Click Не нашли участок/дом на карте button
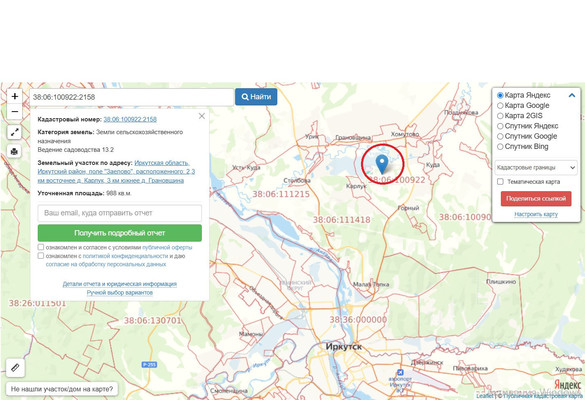The image size is (585, 400). [x=62, y=389]
